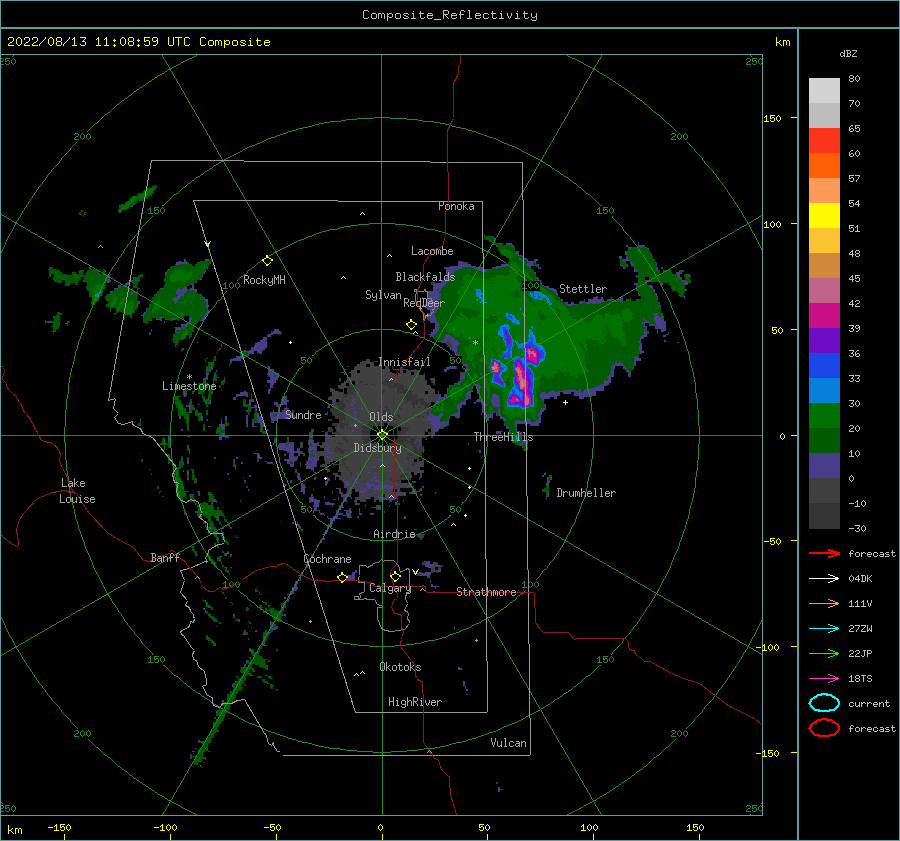
Task: Click the magenta 42-39 dBZ color swatch
Action: (824, 316)
